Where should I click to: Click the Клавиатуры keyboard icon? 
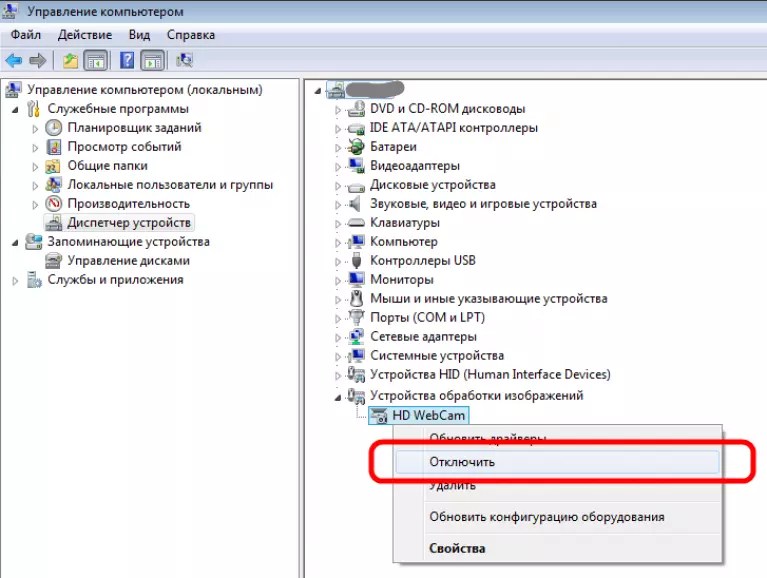point(356,223)
